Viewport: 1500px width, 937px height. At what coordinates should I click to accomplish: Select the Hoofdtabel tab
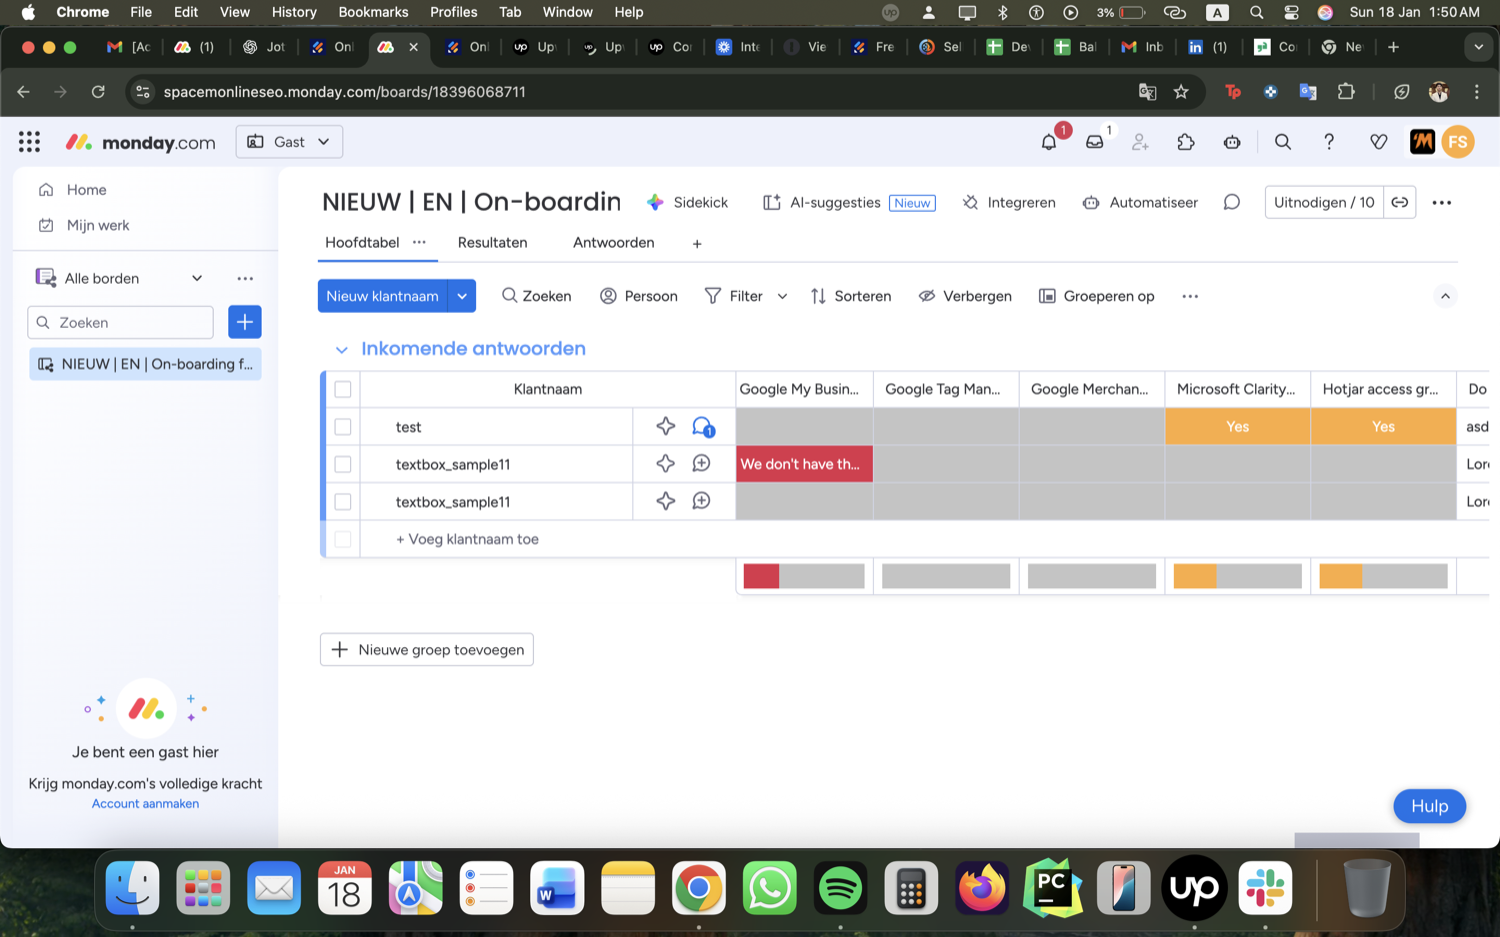[x=362, y=242]
